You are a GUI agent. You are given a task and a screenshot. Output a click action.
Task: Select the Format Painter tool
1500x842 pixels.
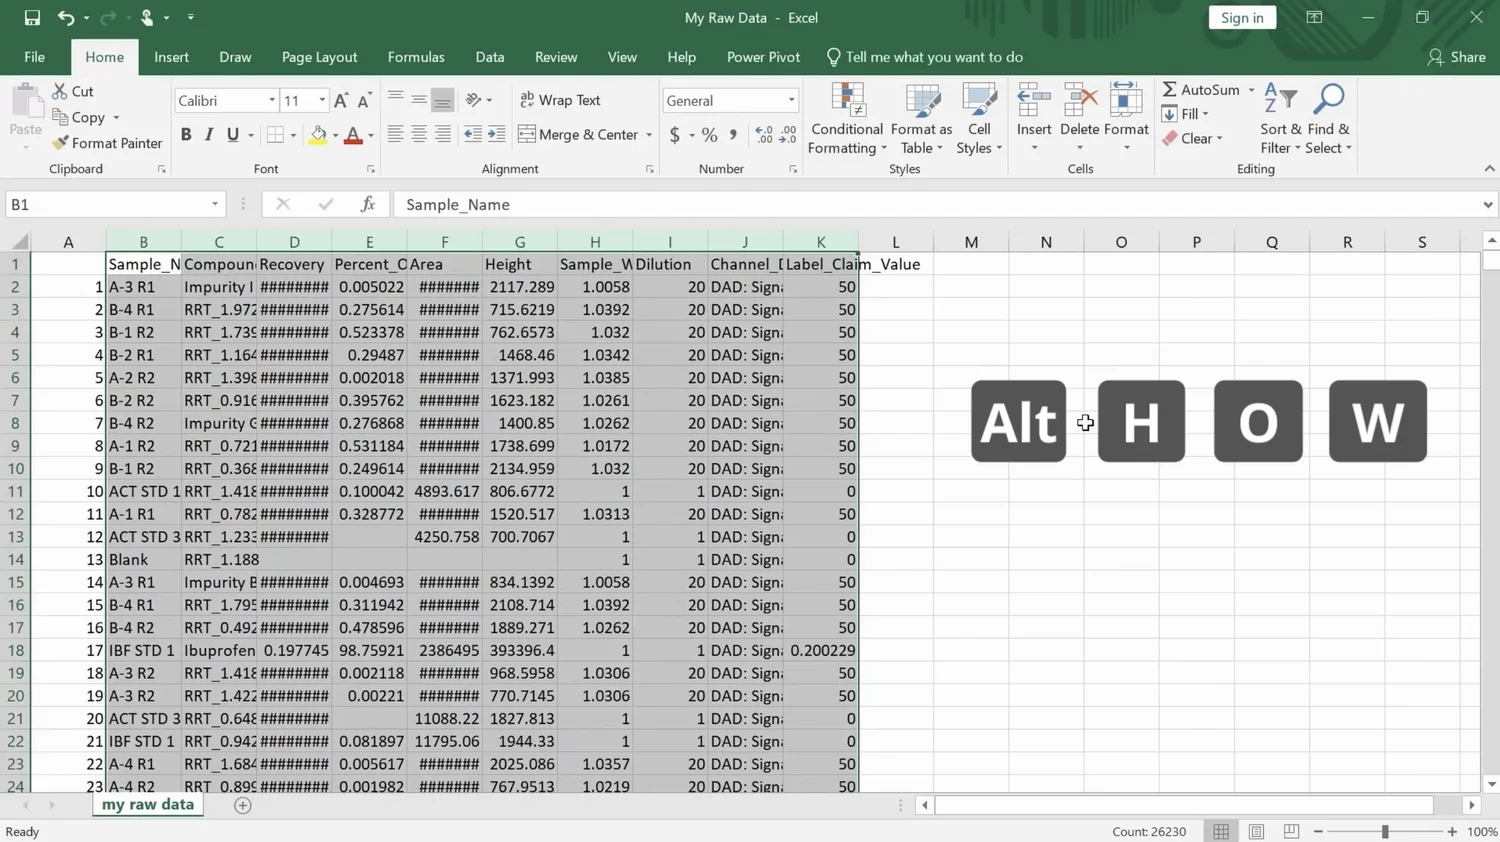[x=107, y=143]
